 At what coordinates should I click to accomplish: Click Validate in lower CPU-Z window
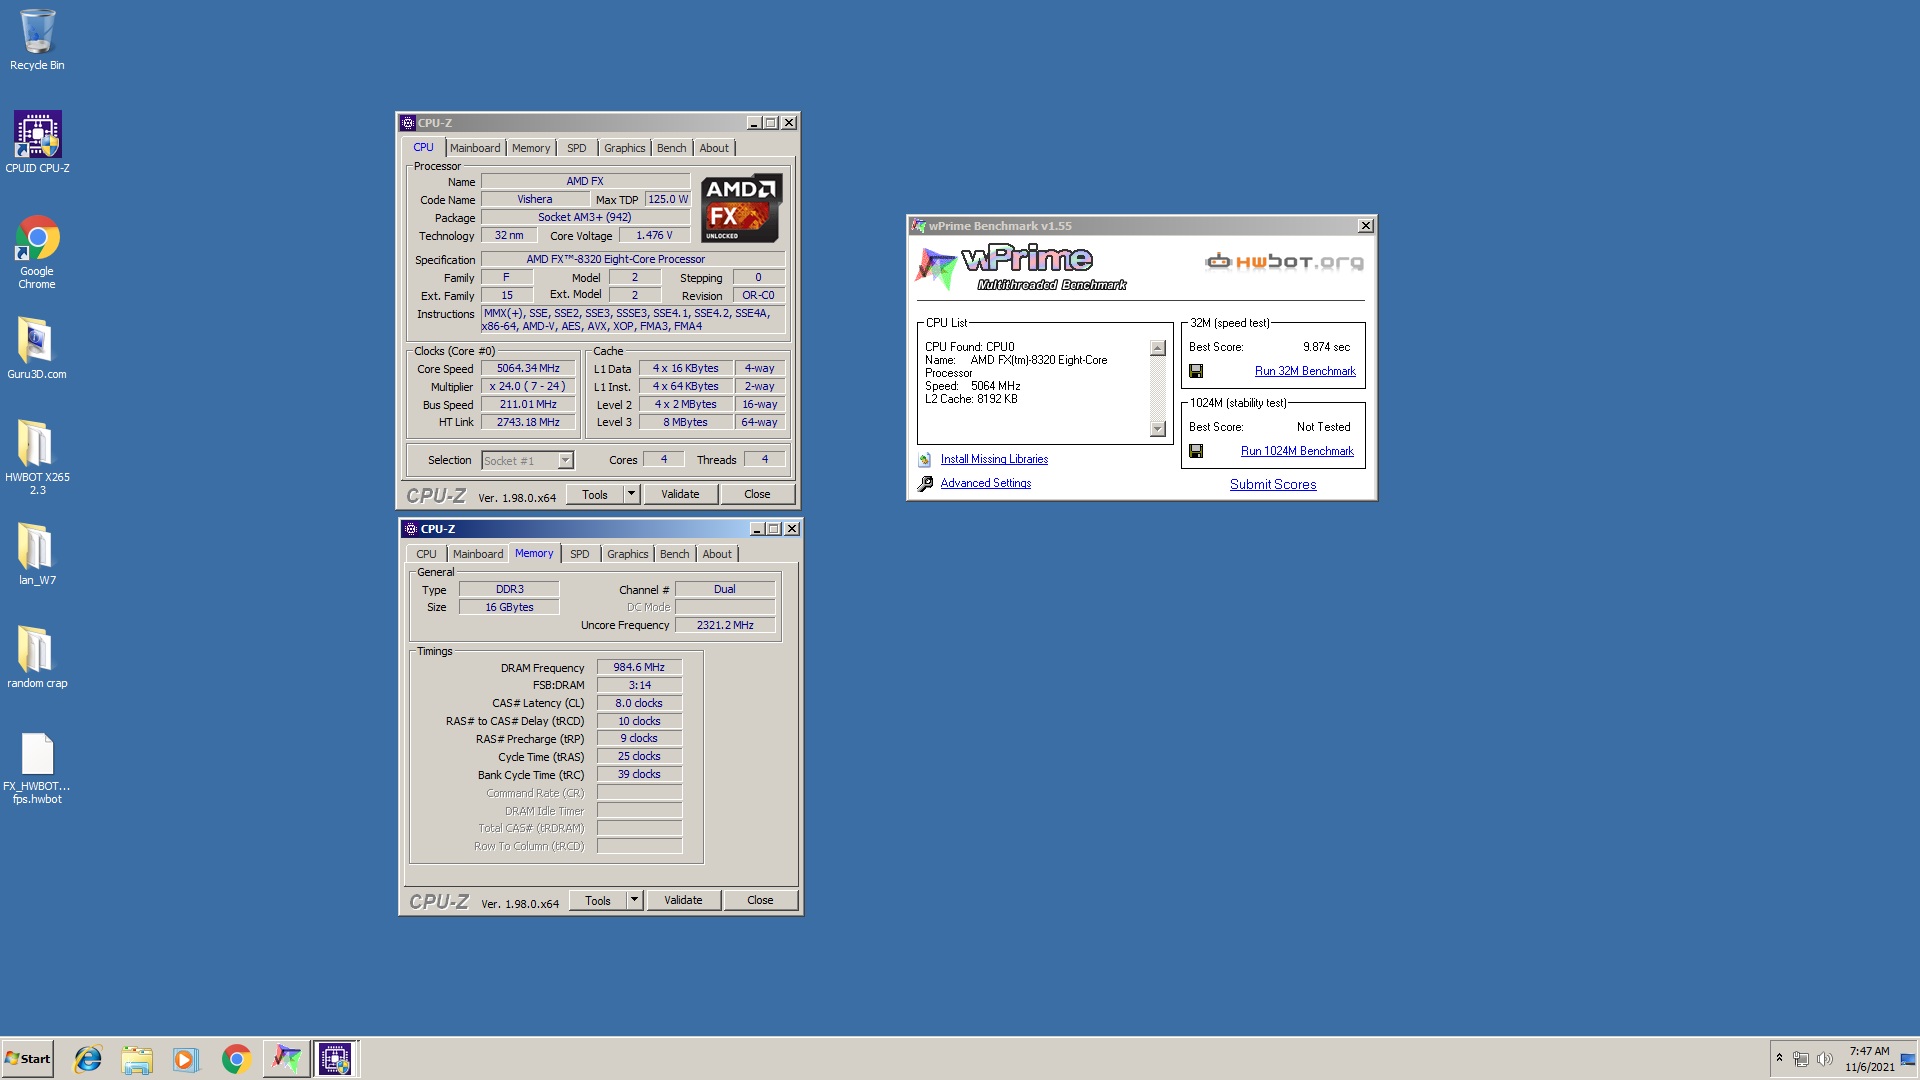coord(683,900)
